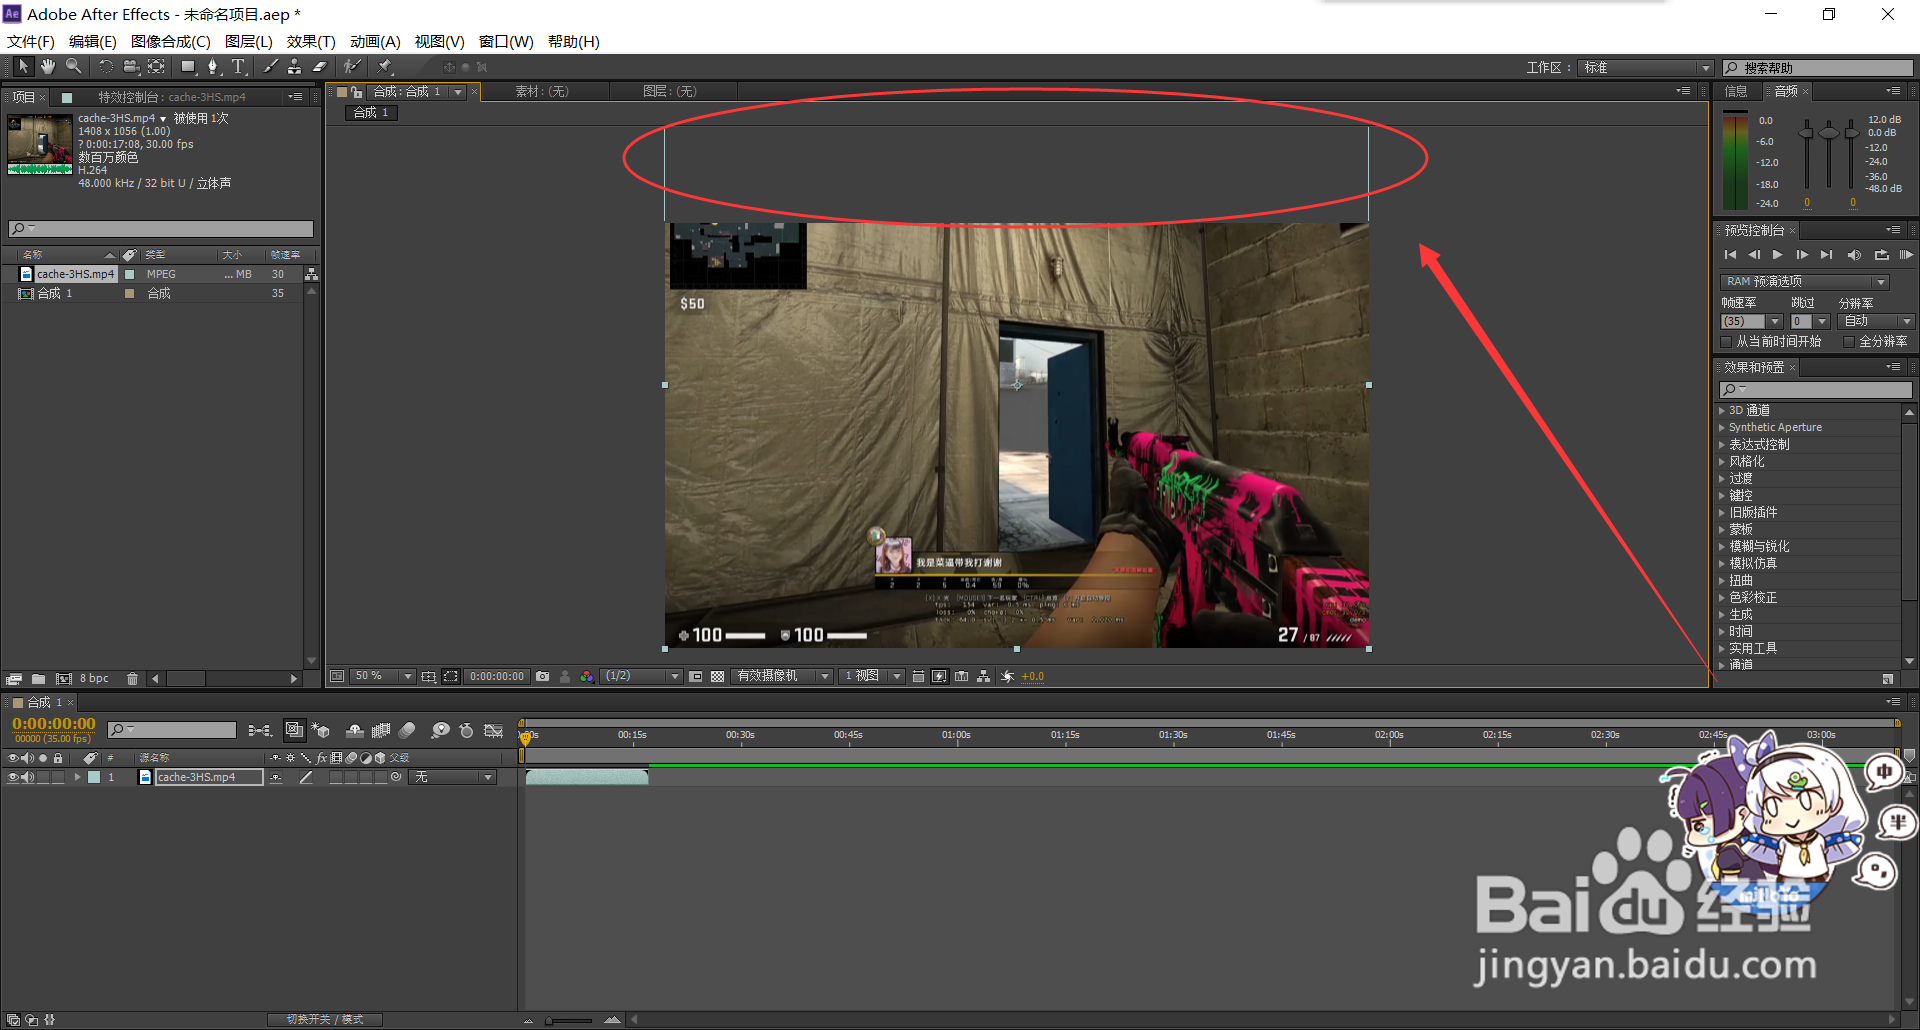Open grid and guide options icon

tap(428, 676)
